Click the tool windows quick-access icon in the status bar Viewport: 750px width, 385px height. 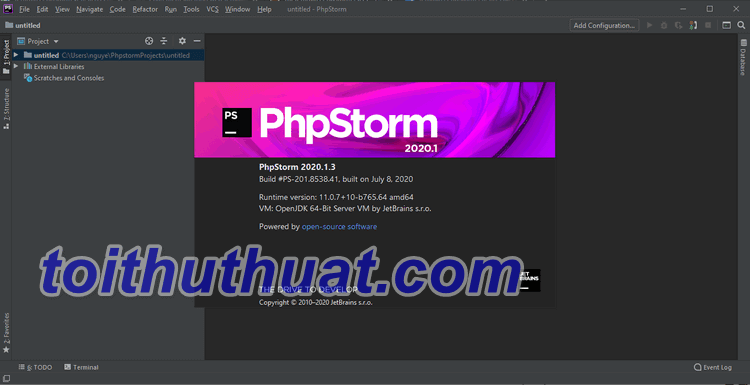coord(7,378)
